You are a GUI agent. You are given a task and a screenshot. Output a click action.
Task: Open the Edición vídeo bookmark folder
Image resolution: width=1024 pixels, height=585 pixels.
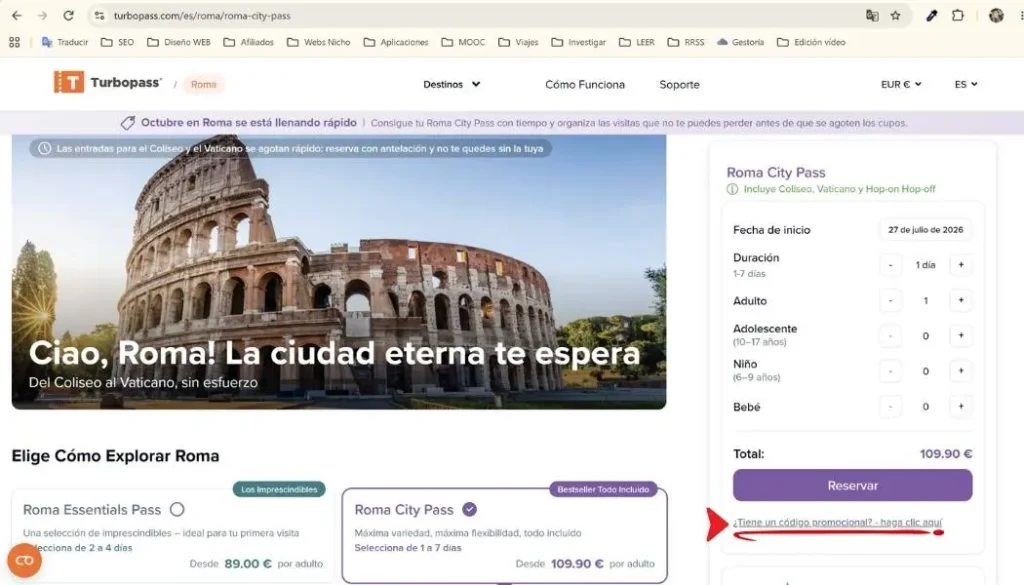[812, 42]
